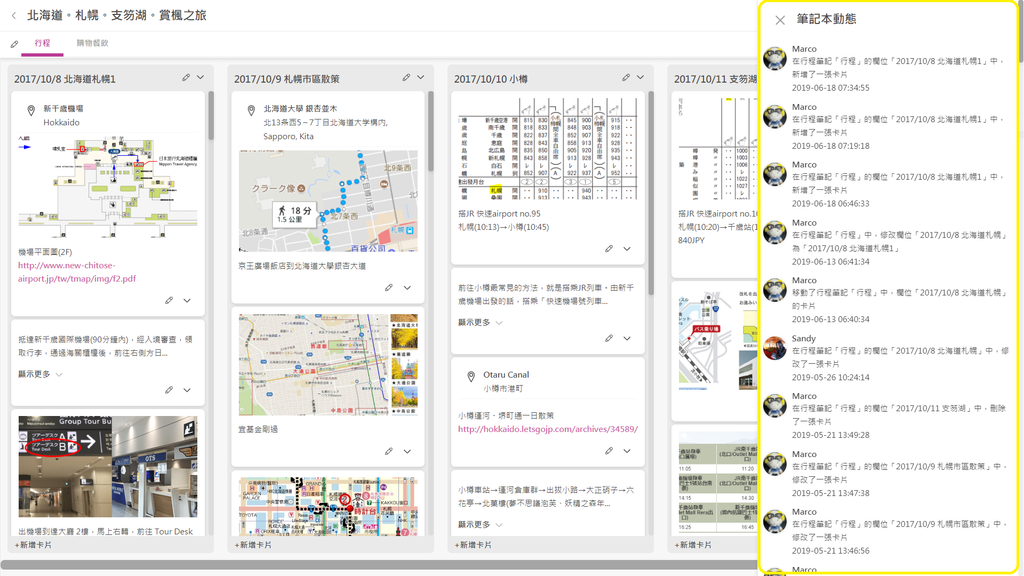Screen dimensions: 1024x576
Task: Edit the 前往小樽最常見的方法 card
Action: tap(609, 338)
